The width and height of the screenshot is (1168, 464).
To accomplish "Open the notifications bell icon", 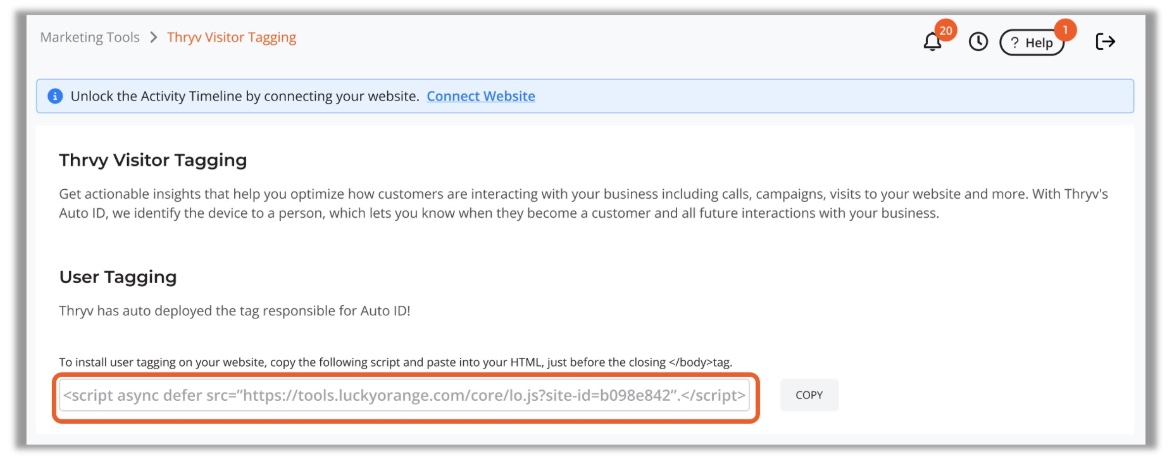I will [932, 42].
